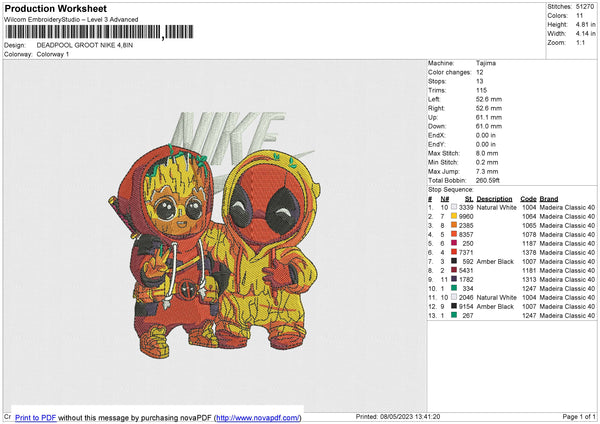The width and height of the screenshot is (600, 424).
Task: Click the Up value 61.1 mm
Action: 489,117
